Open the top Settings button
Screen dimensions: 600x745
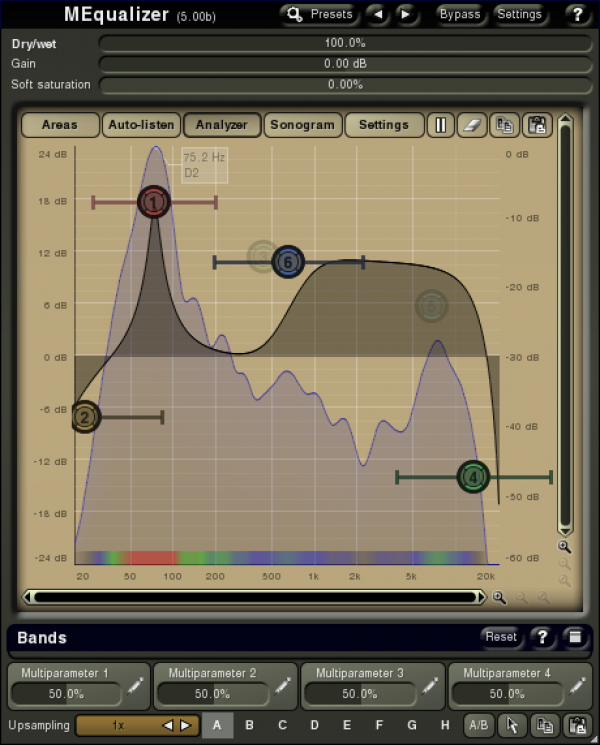tap(519, 15)
